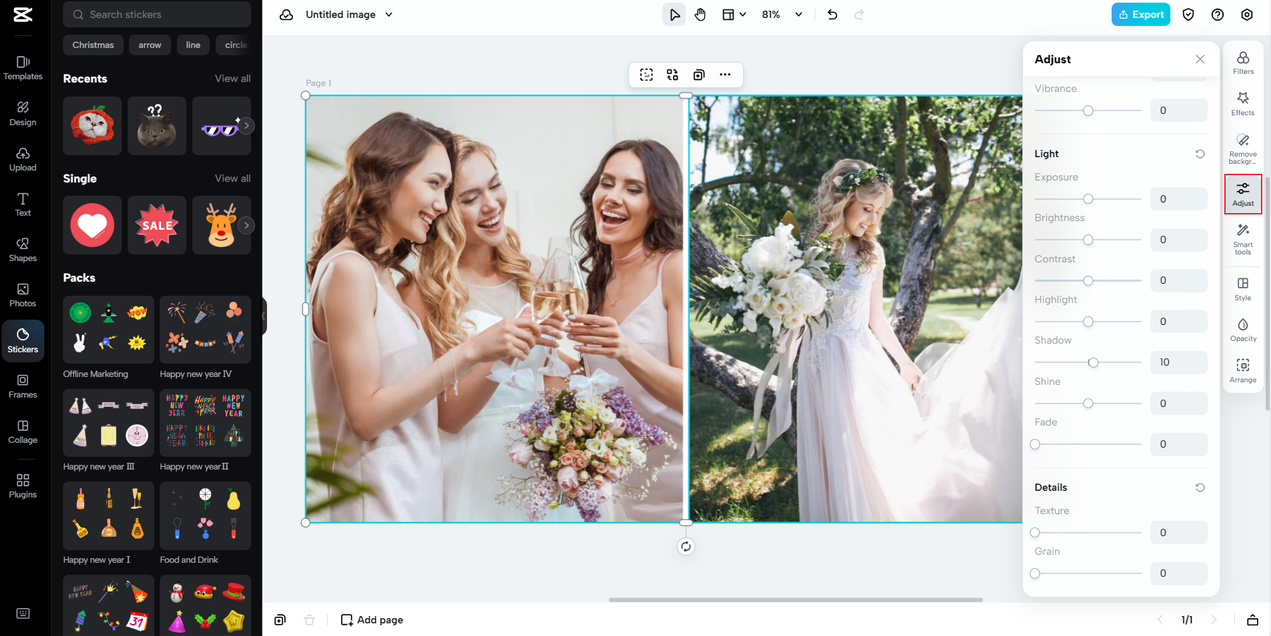The image size is (1271, 636).
Task: Select the Christmas search tag
Action: click(x=93, y=45)
